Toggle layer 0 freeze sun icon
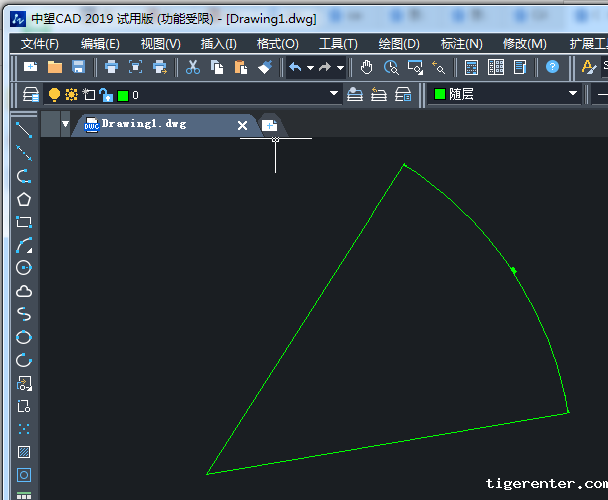608x500 pixels. pyautogui.click(x=72, y=95)
